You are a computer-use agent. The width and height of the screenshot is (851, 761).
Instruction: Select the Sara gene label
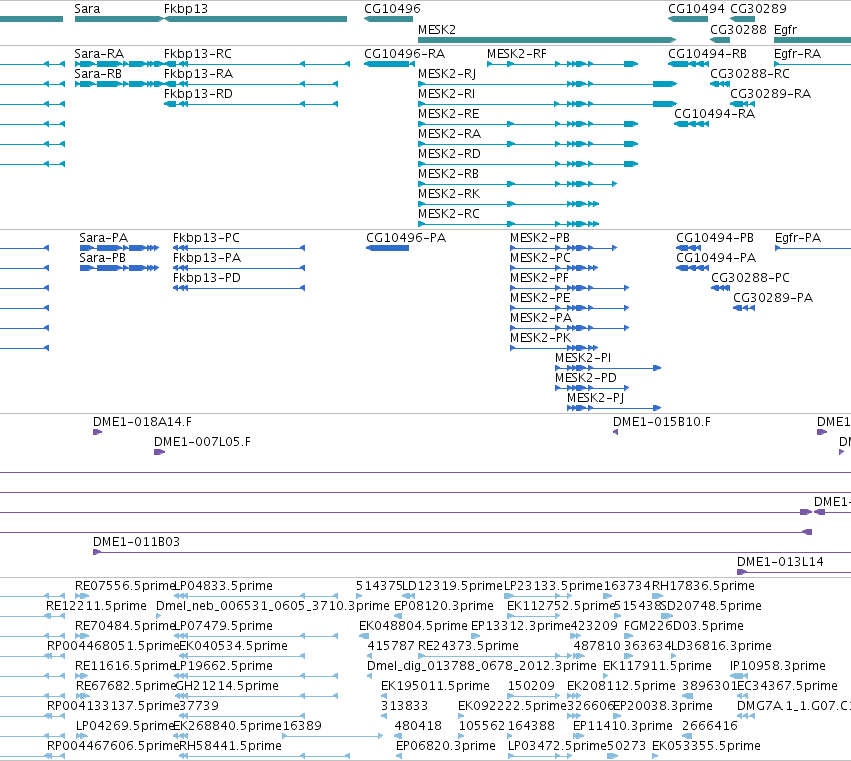[x=87, y=9]
